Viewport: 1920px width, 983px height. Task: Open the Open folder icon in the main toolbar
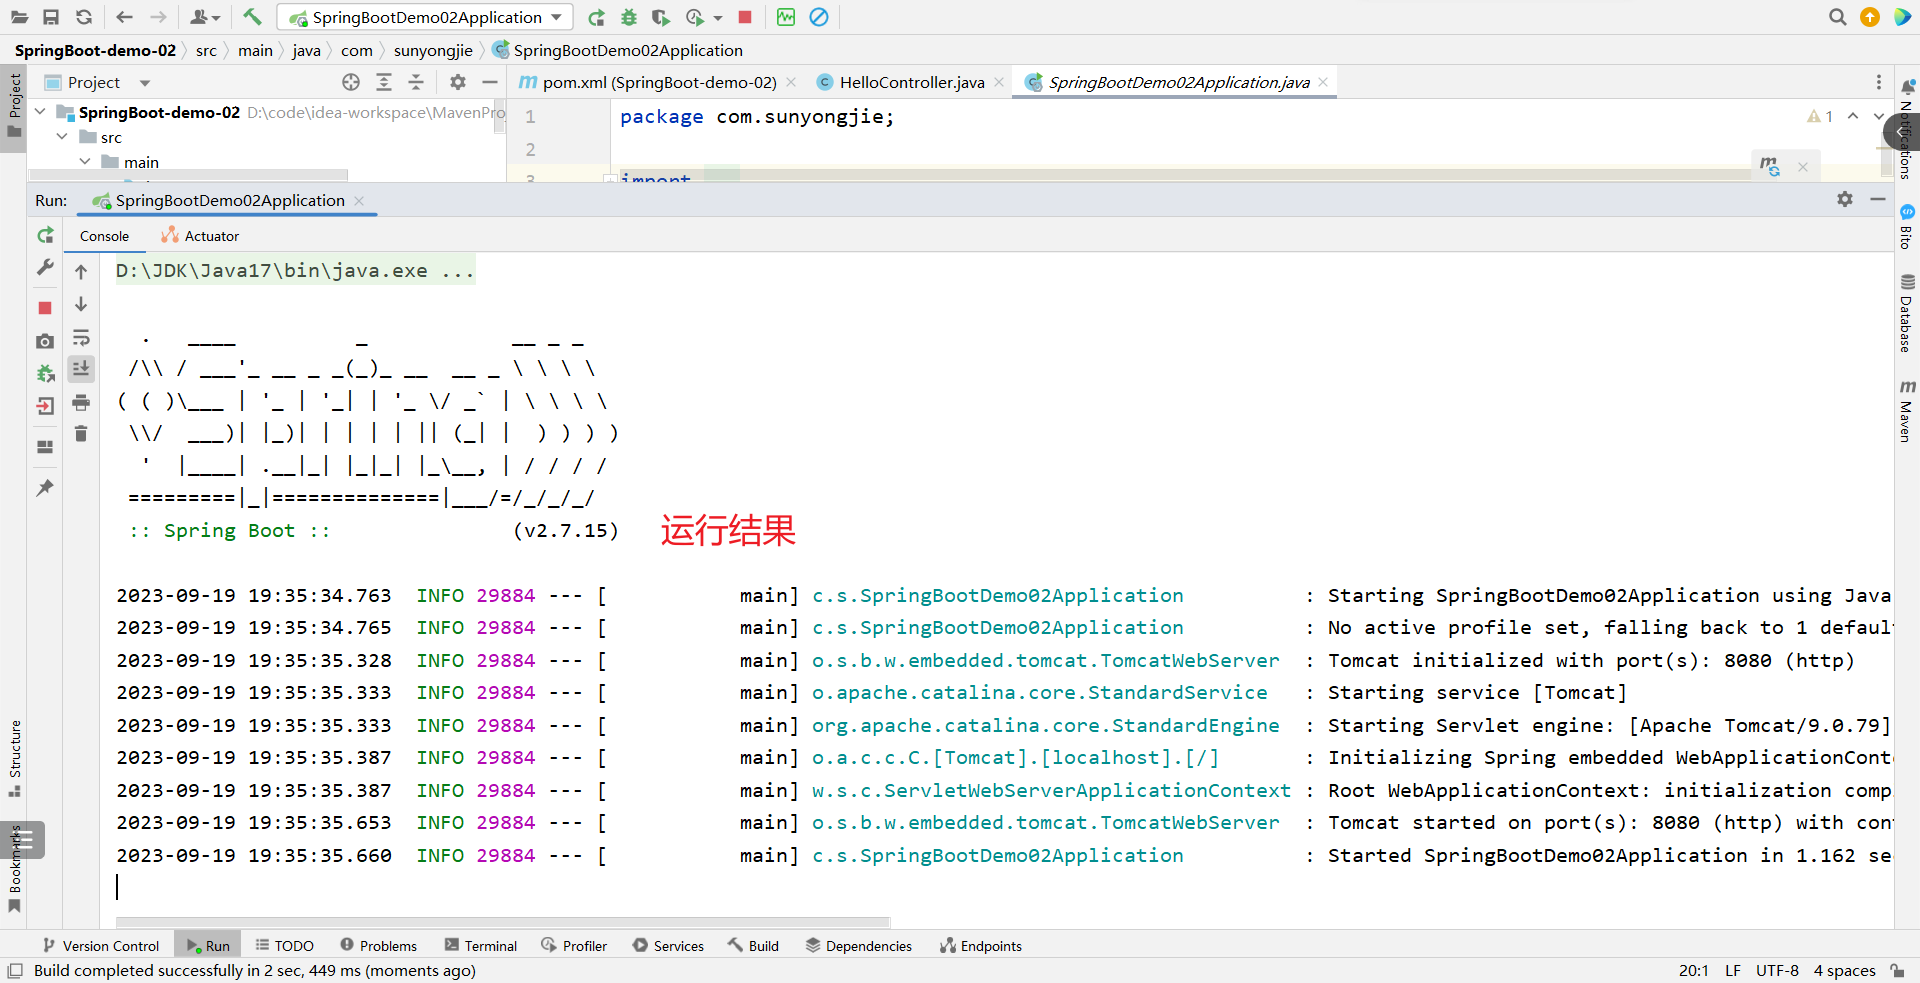pos(19,17)
